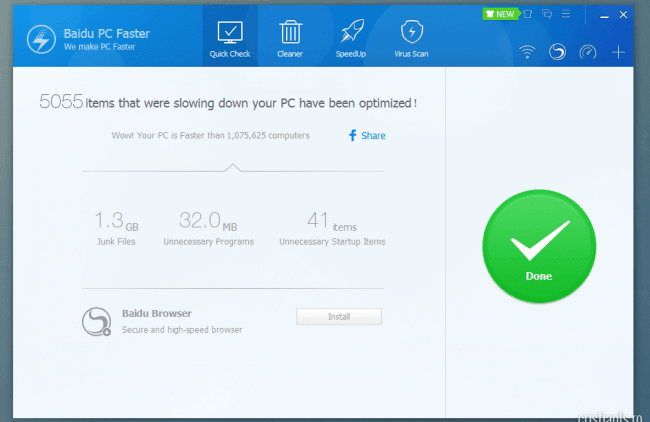Image resolution: width=650 pixels, height=422 pixels.
Task: Click the 'We make PC Faster' tagline
Action: 99,47
